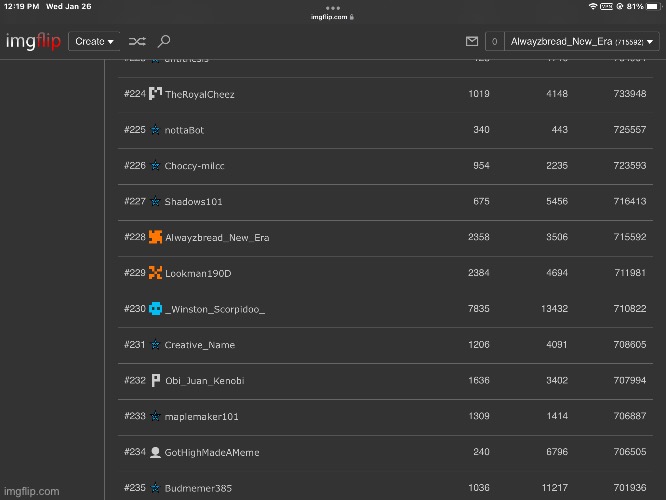
Task: Click the white flag icon beside Obi_Juan_Kenobi
Action: [156, 380]
